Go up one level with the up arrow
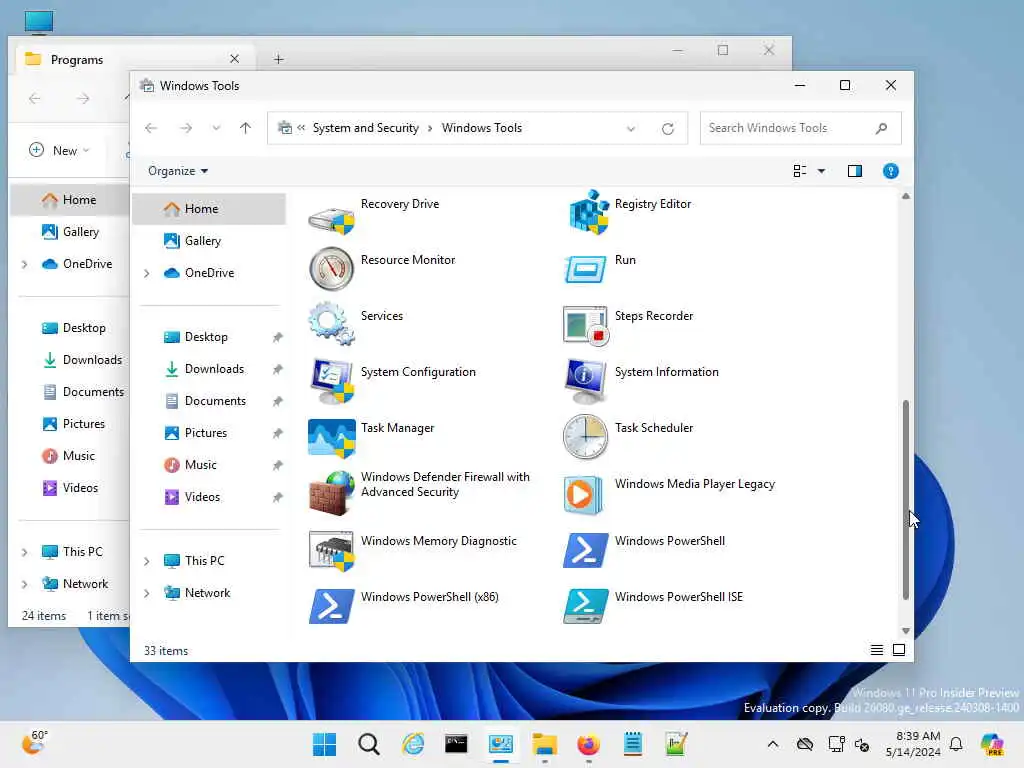Screen dimensions: 1024x768 (x=245, y=128)
